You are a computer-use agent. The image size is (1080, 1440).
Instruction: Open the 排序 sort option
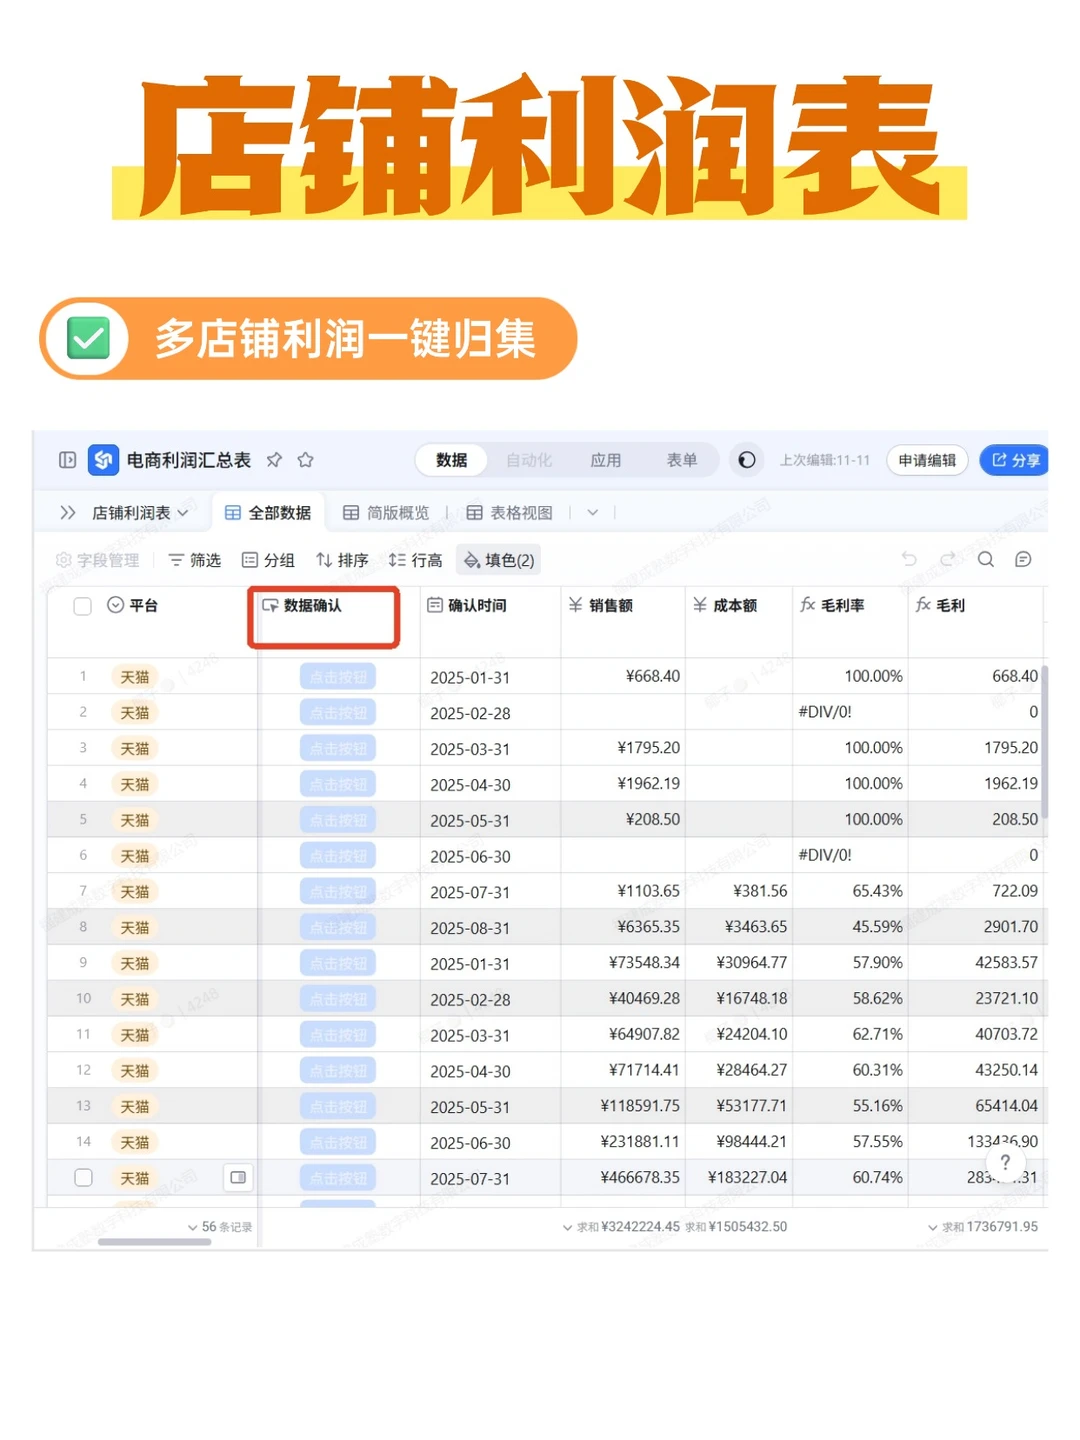(x=342, y=560)
